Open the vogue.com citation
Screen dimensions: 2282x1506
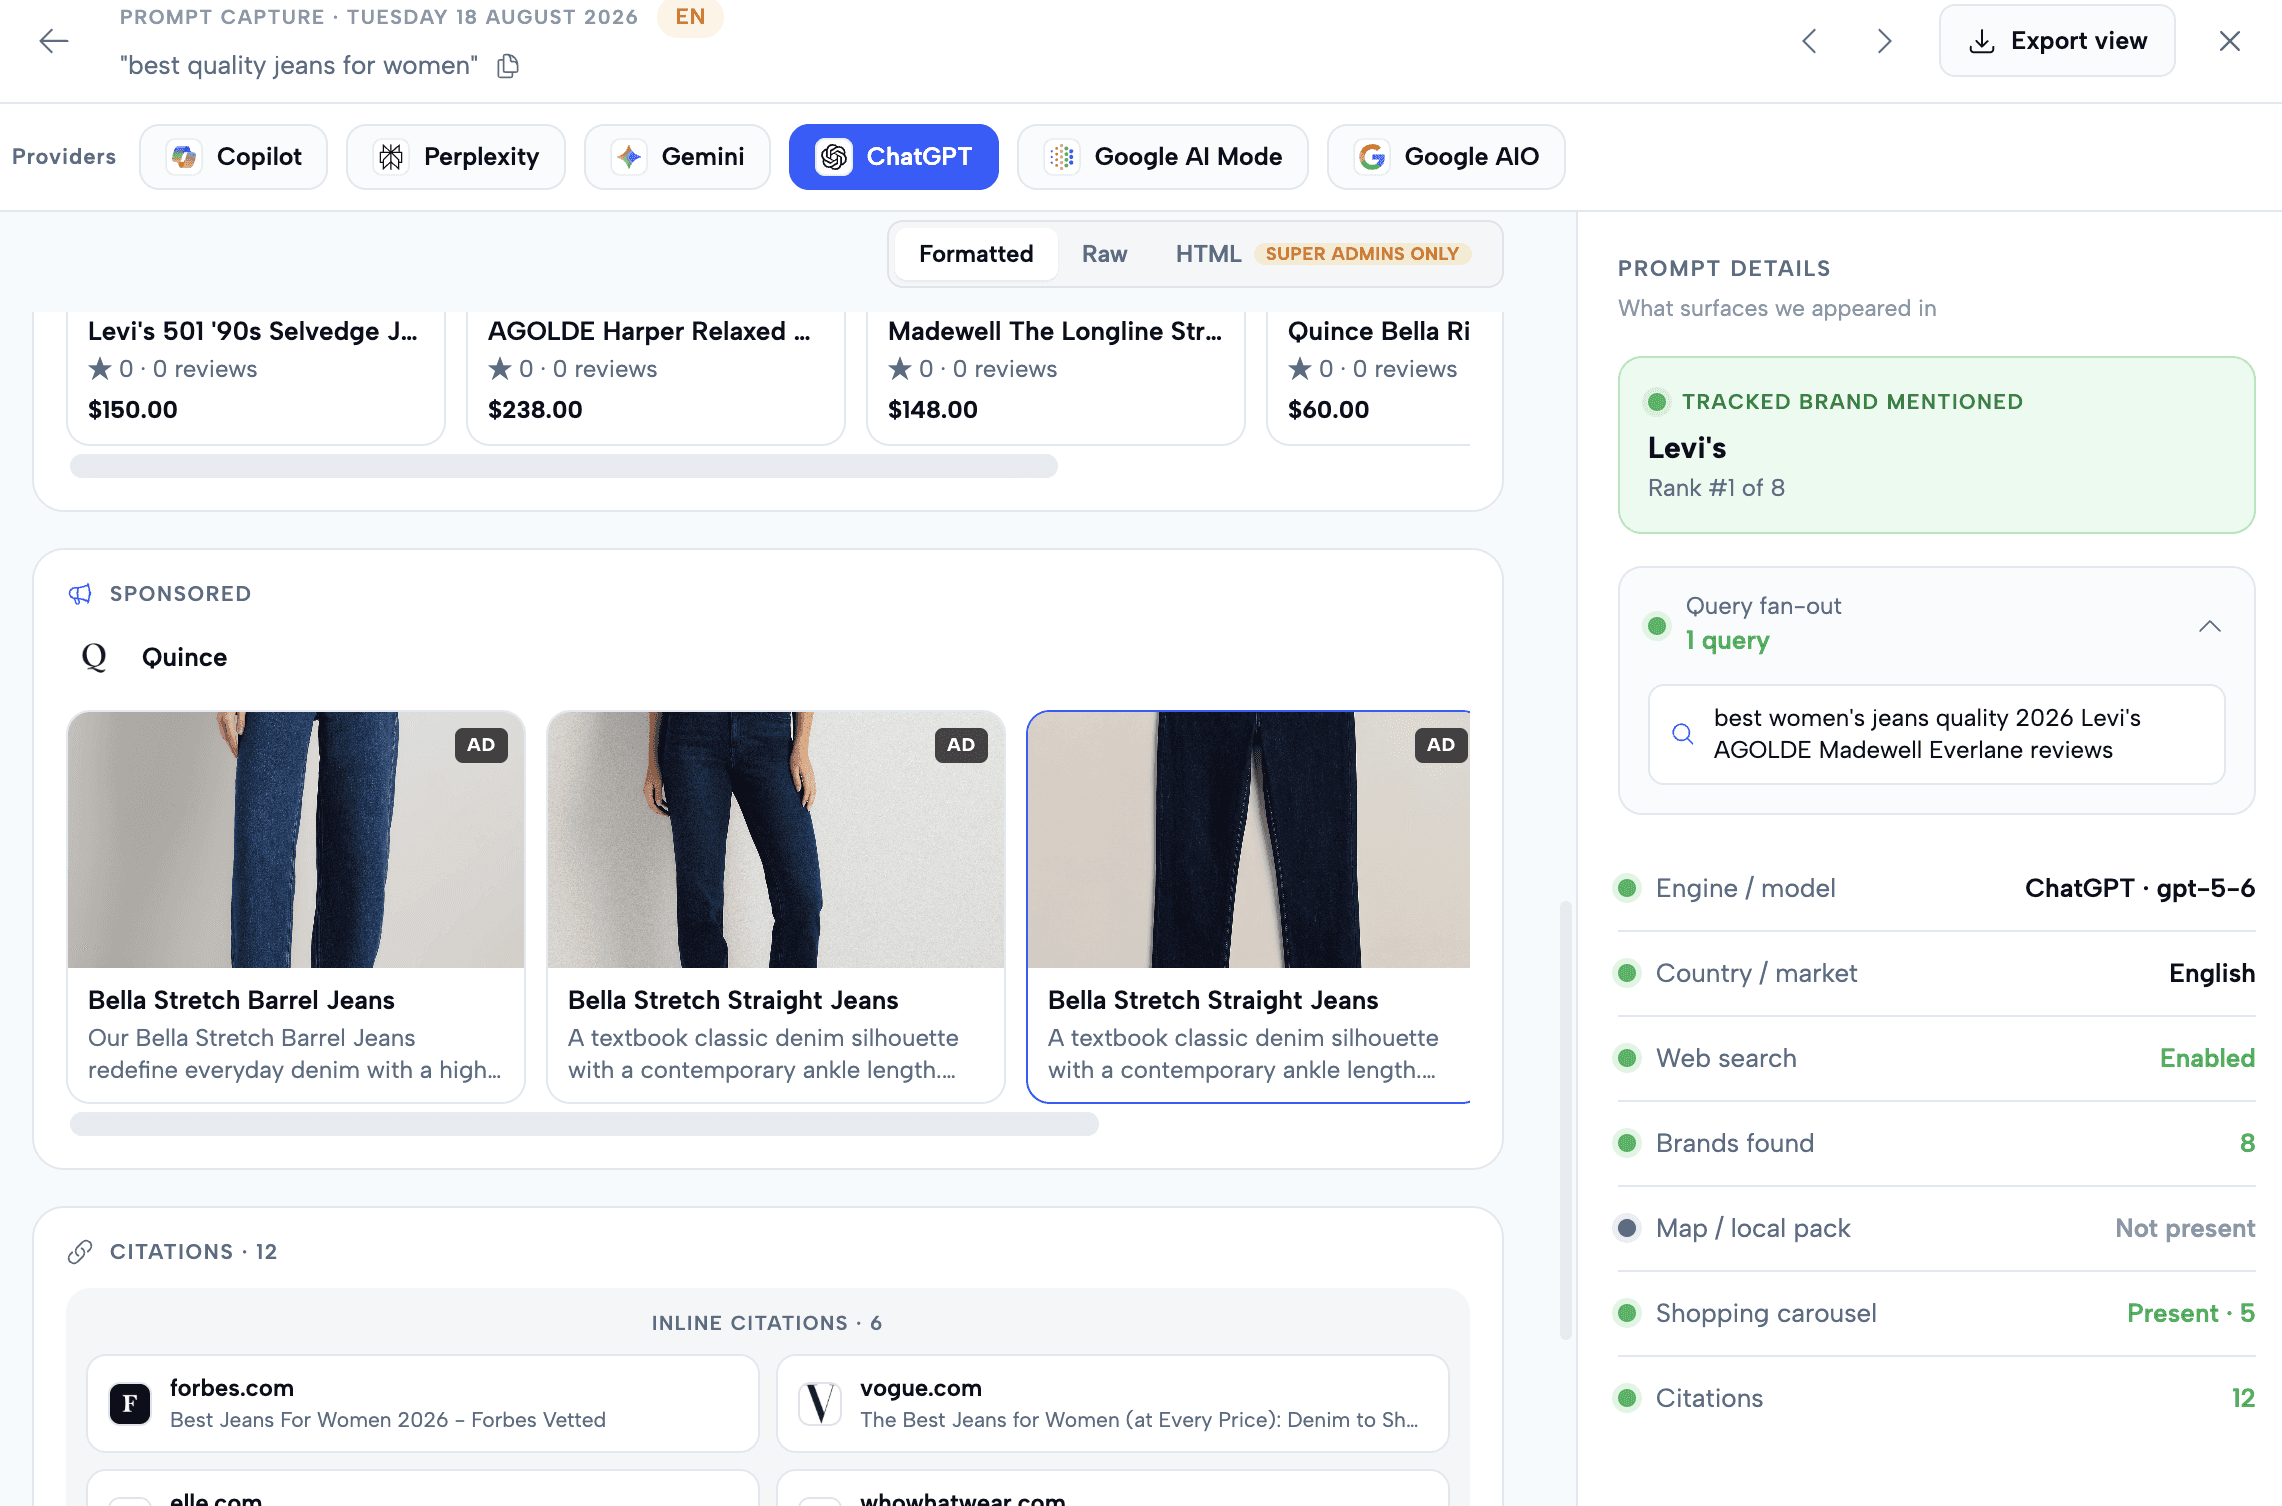(x=1113, y=1404)
